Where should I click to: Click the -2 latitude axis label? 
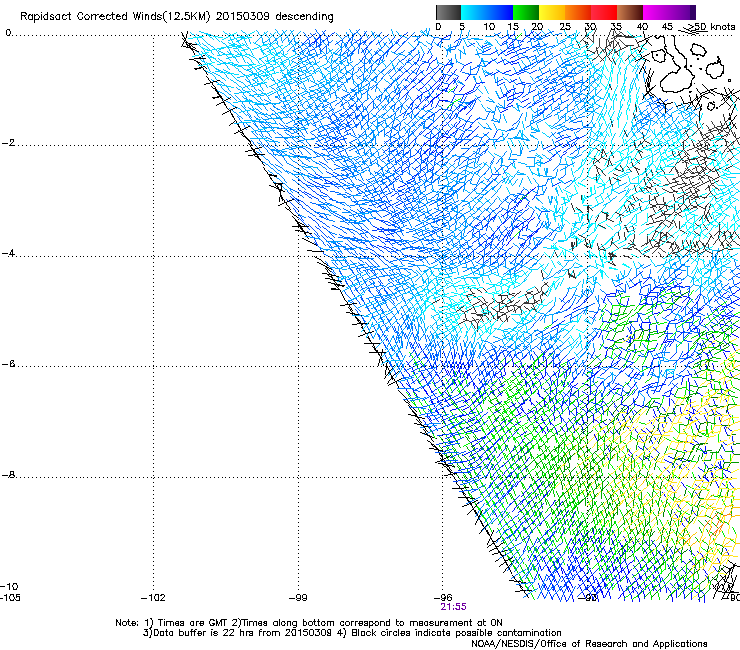coord(8,143)
